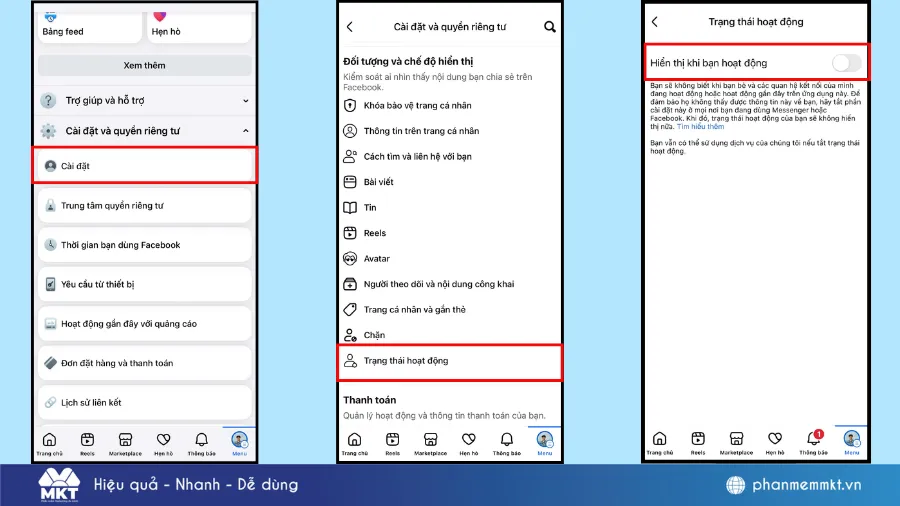Expand 'Trợ giúp và hỗ trợ' chevron
Viewport: 900px width, 506px height.
tap(246, 100)
